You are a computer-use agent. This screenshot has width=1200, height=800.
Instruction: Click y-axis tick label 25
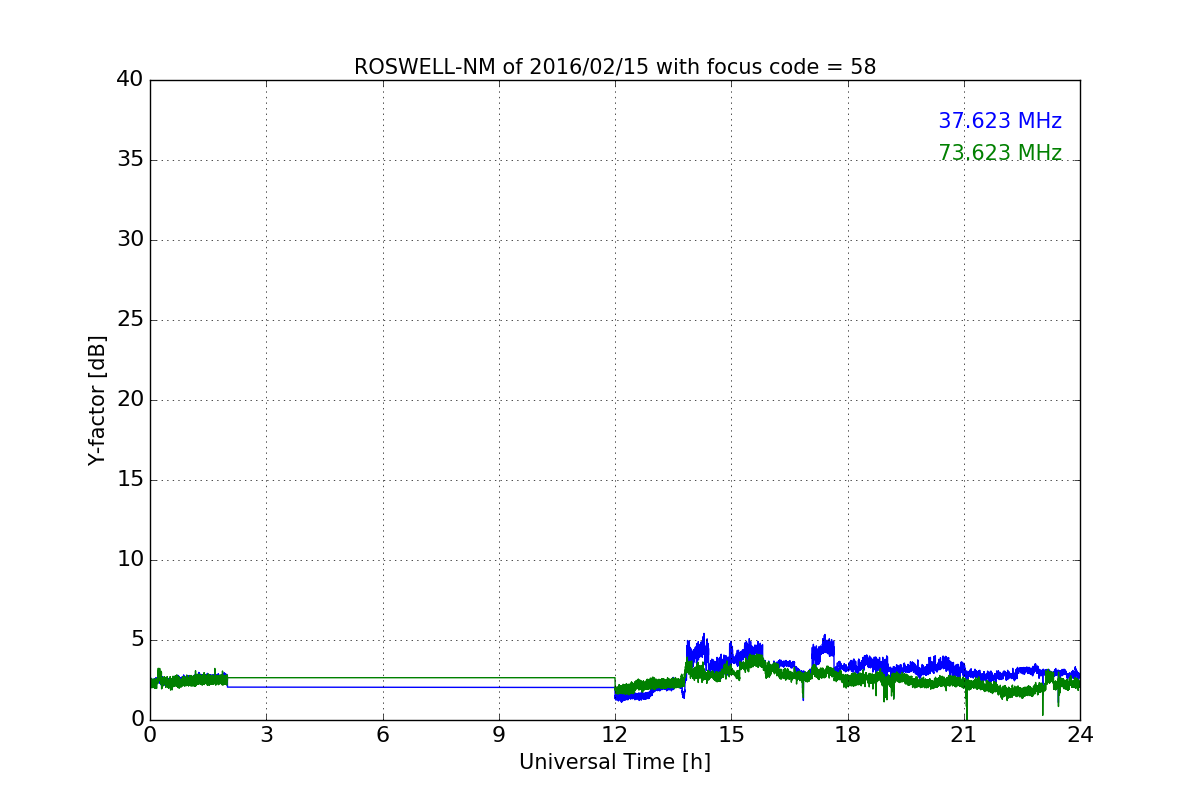tap(130, 319)
